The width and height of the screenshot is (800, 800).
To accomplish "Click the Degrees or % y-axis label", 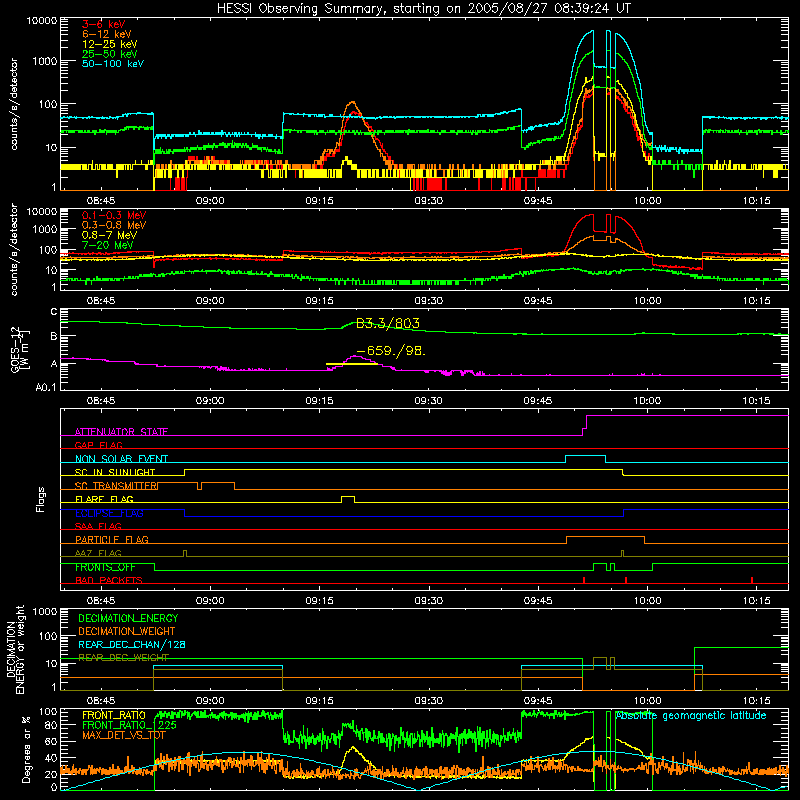I will pos(26,749).
